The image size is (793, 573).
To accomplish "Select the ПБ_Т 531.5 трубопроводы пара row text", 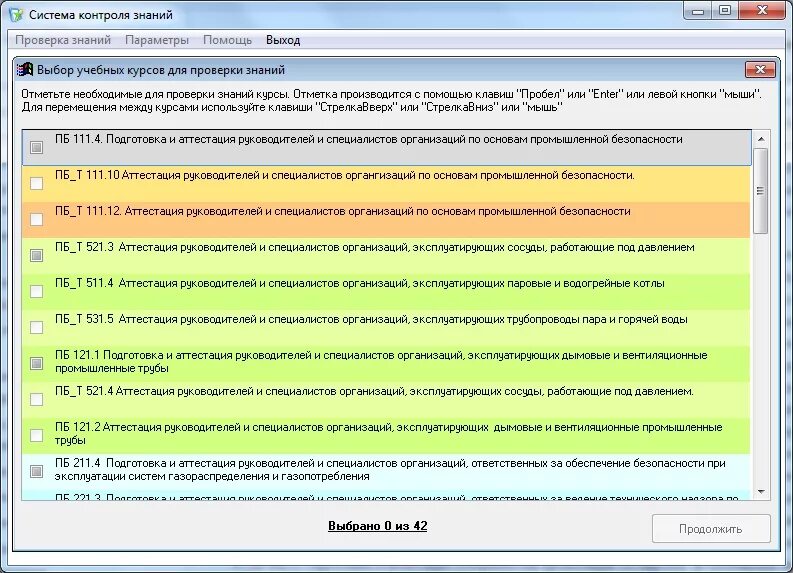I will (371, 319).
